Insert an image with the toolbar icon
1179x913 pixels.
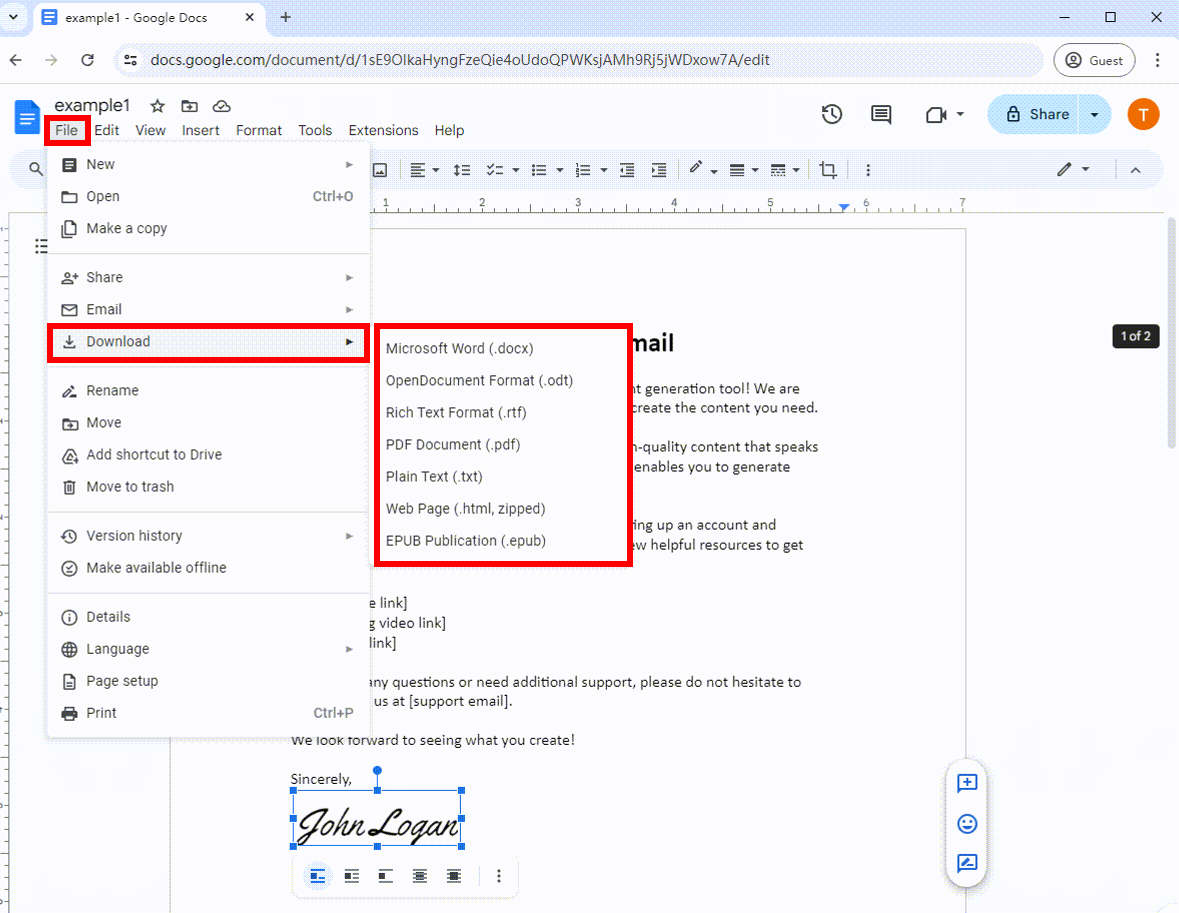click(x=380, y=170)
